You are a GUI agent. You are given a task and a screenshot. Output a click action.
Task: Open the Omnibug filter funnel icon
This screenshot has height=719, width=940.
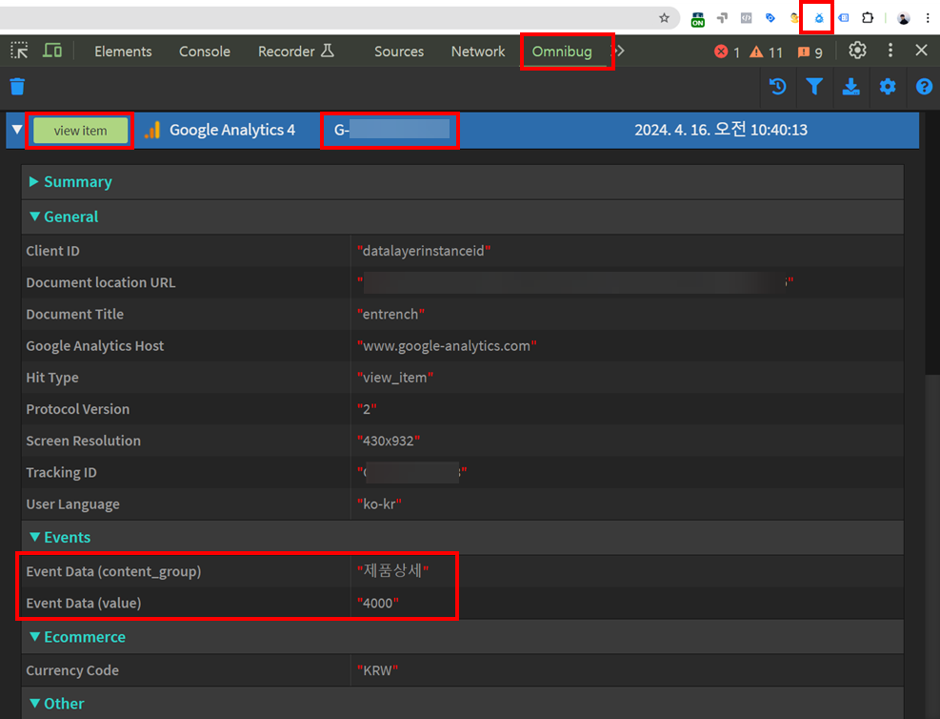pyautogui.click(x=814, y=87)
